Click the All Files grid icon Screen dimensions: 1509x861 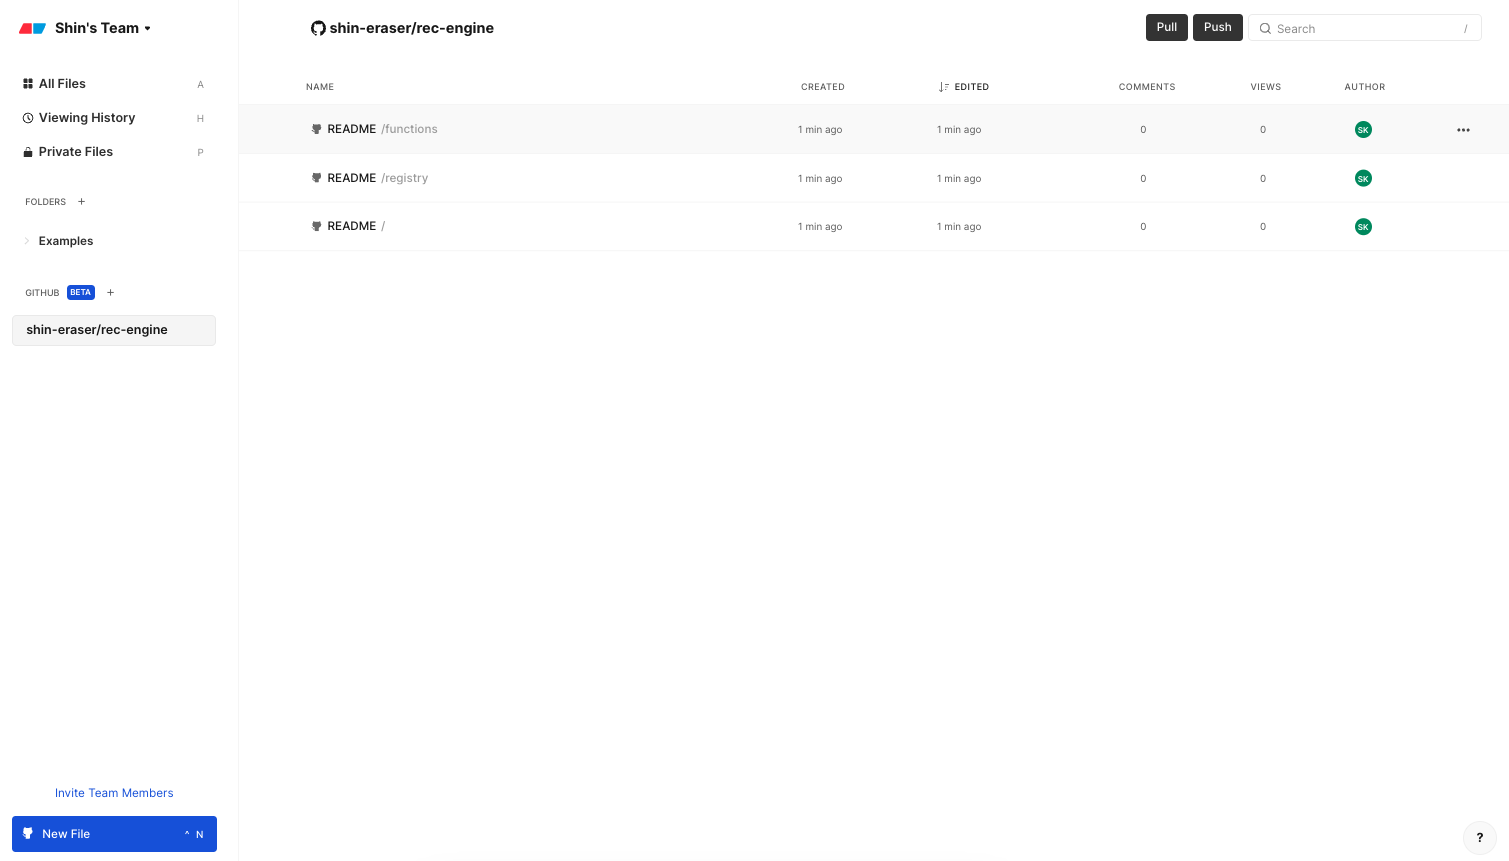coord(28,84)
